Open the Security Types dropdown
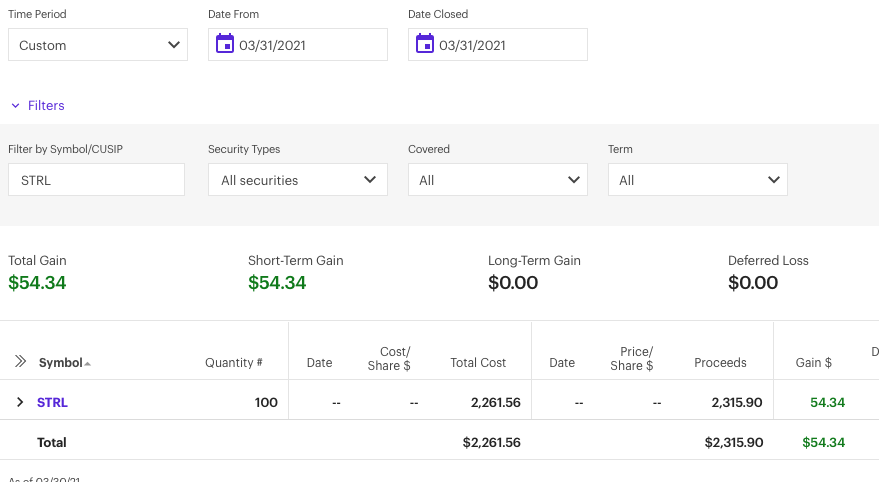The image size is (879, 482). [298, 180]
